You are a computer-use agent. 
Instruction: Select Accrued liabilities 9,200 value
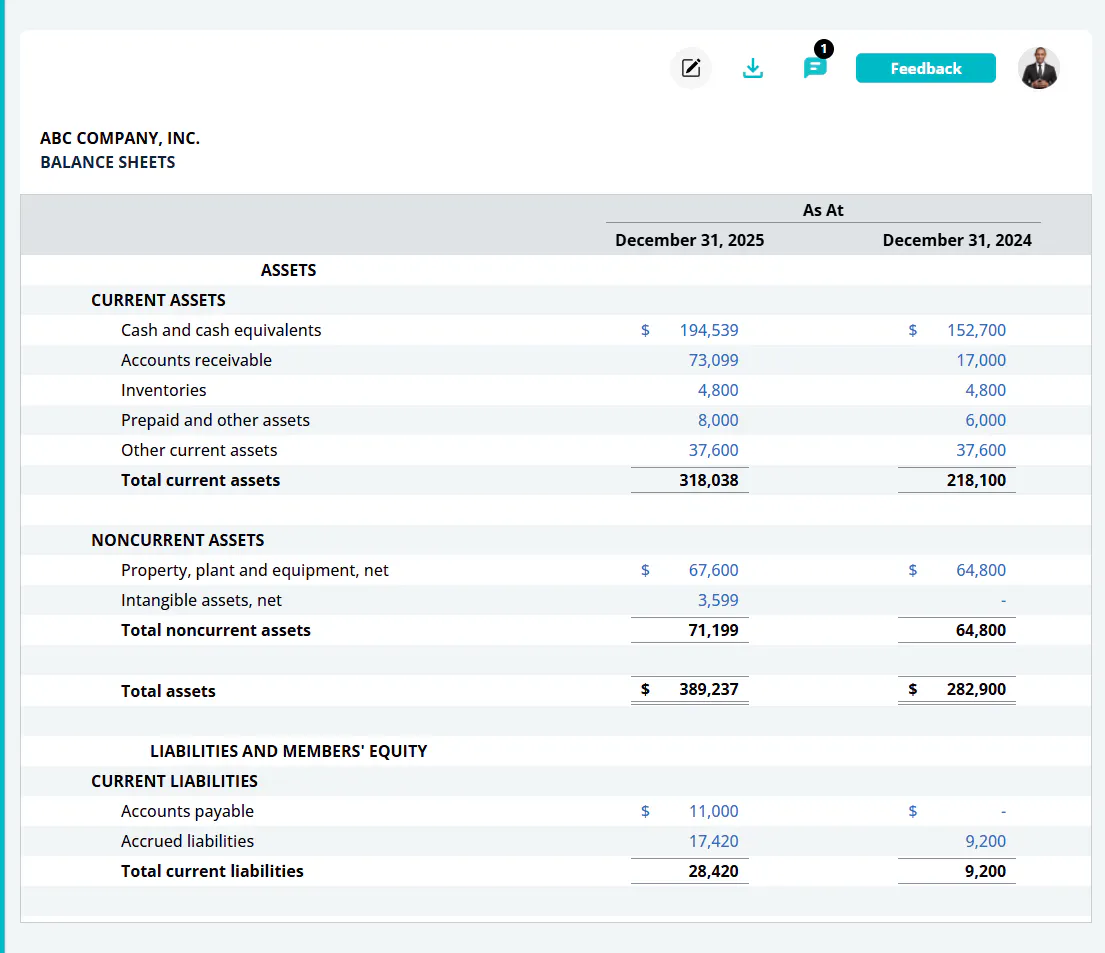[985, 842]
